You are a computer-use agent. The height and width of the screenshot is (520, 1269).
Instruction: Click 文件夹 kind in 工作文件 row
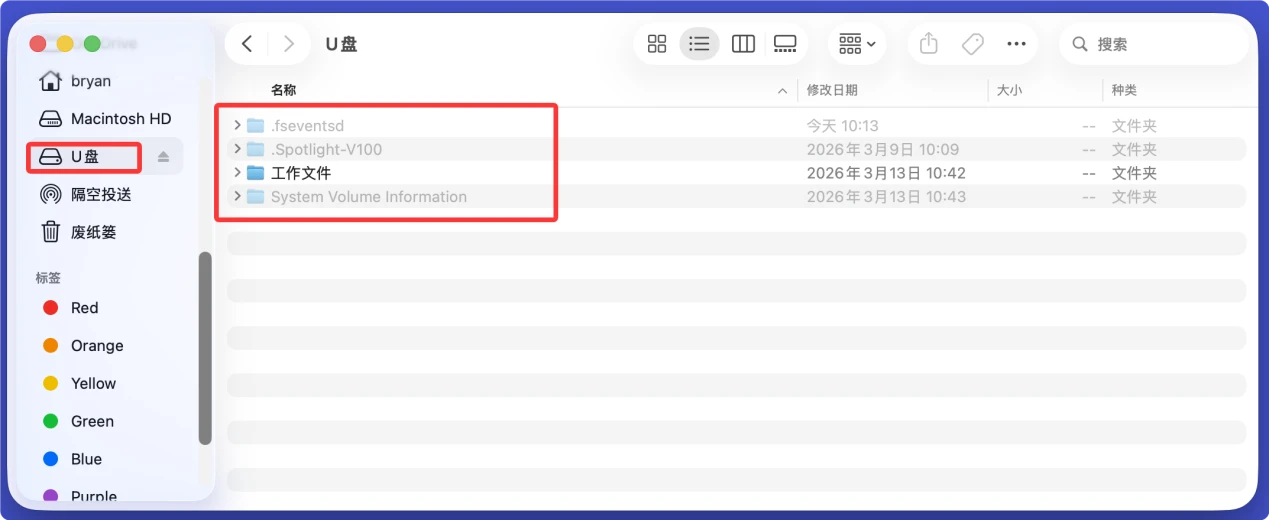point(1134,173)
